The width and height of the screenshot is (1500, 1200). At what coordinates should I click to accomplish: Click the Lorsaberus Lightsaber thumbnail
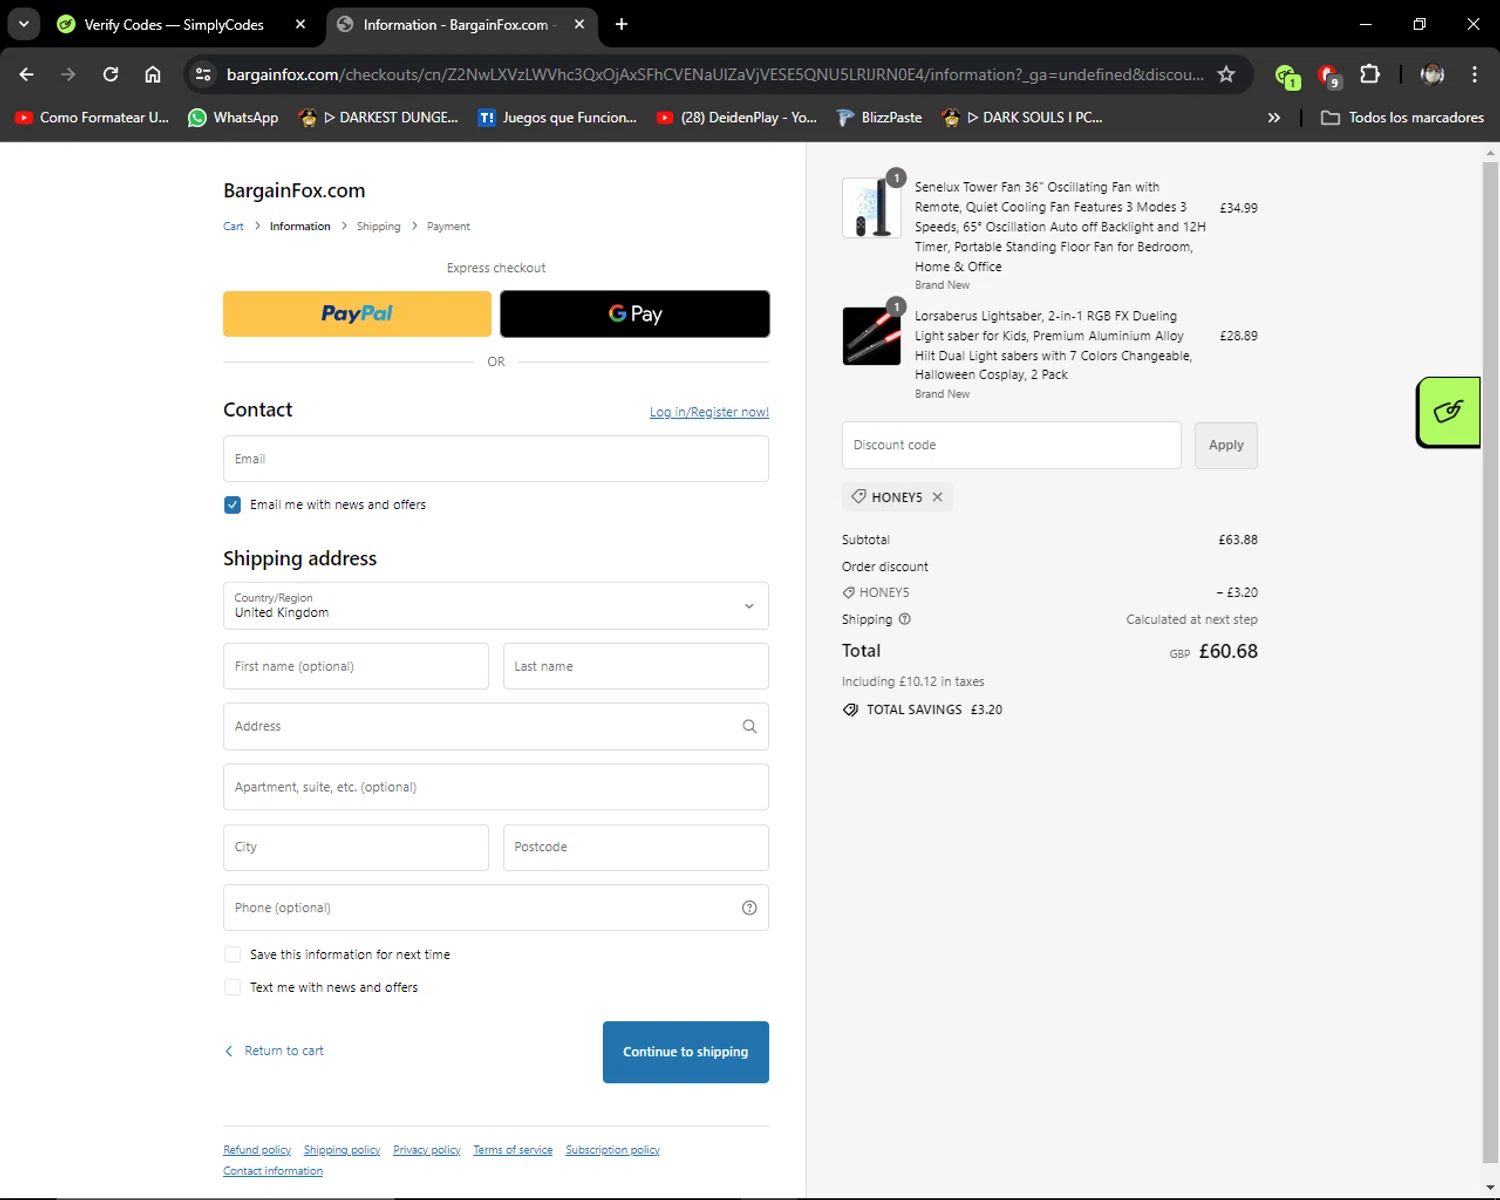tap(871, 336)
